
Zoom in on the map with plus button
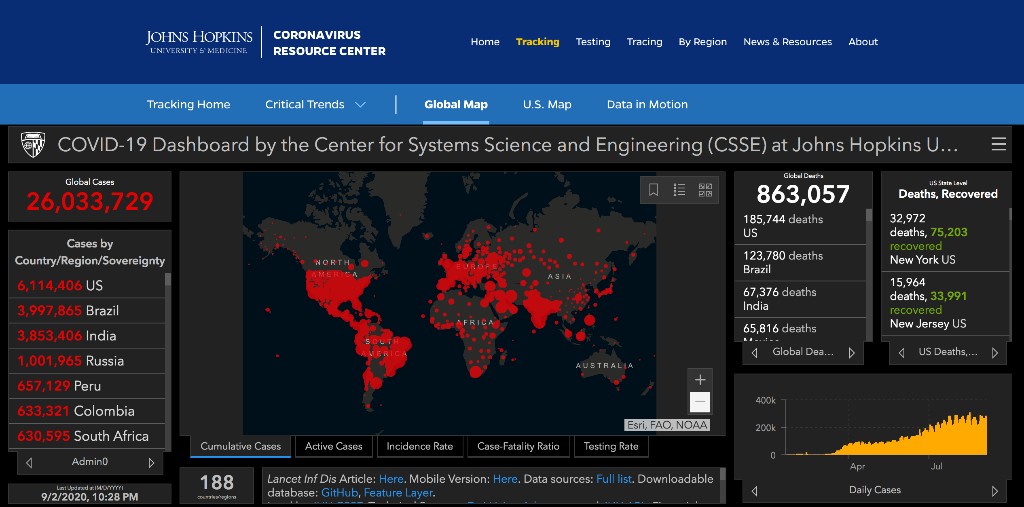pos(700,380)
